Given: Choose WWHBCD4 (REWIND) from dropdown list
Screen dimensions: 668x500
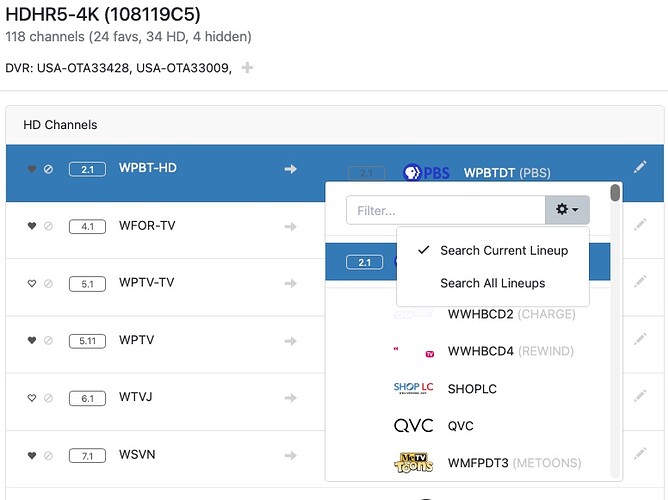Looking at the screenshot, I should coord(511,352).
